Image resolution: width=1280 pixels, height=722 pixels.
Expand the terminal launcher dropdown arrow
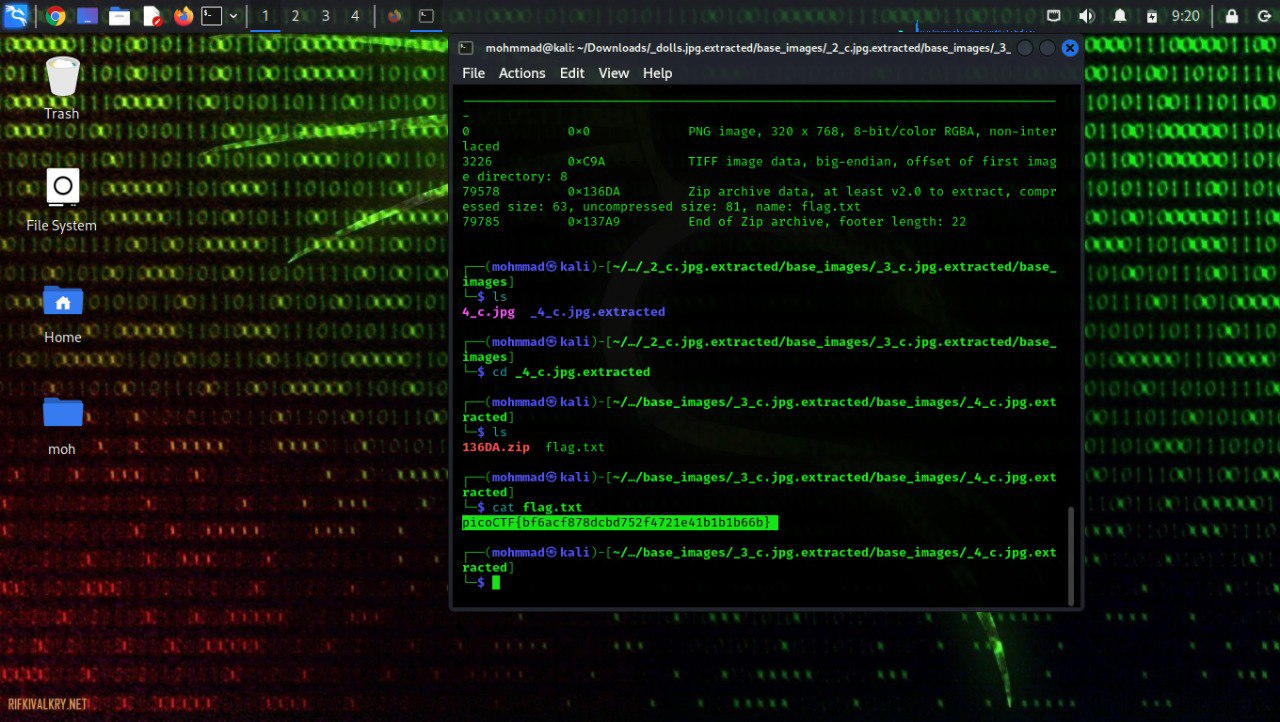click(234, 16)
